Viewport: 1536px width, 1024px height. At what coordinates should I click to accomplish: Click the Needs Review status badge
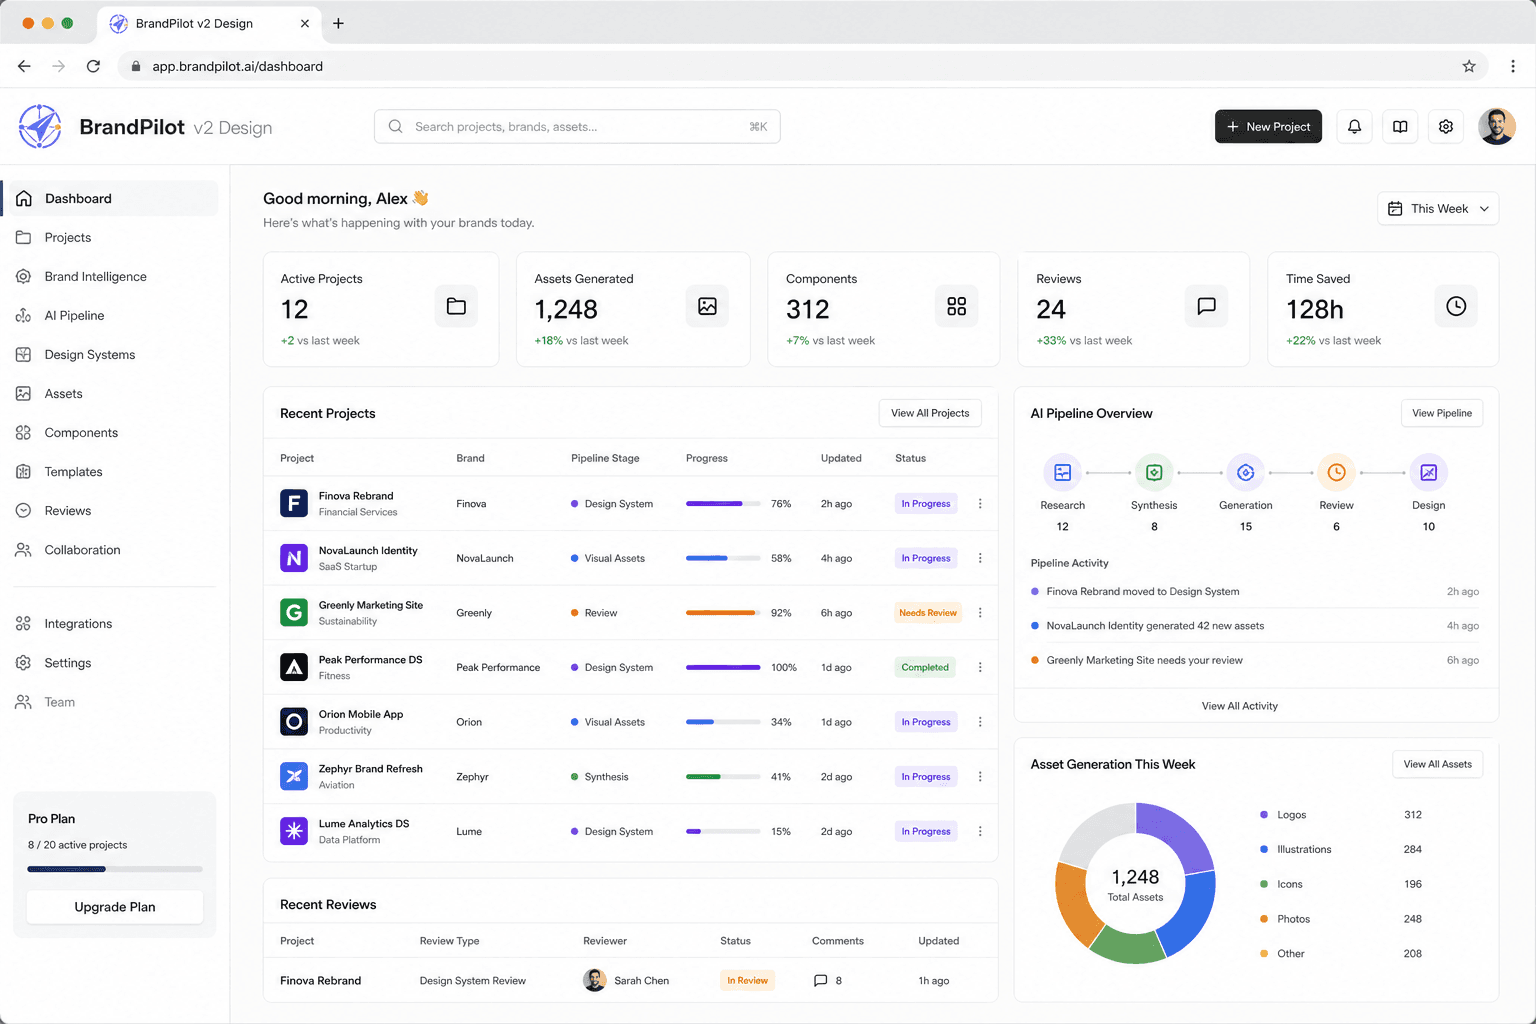[928, 613]
